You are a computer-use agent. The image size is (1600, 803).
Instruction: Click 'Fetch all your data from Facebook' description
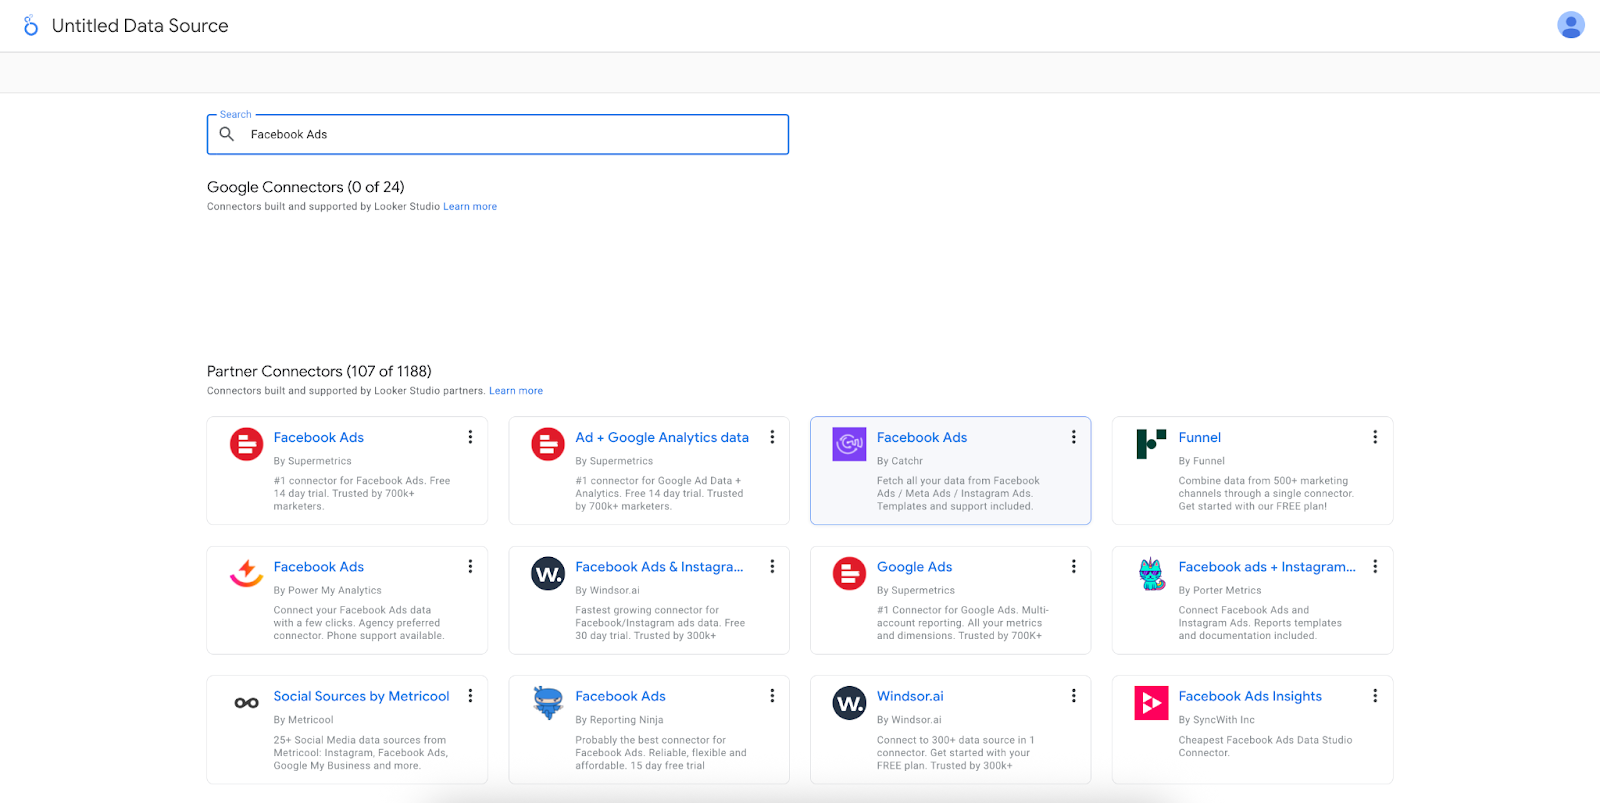[958, 494]
